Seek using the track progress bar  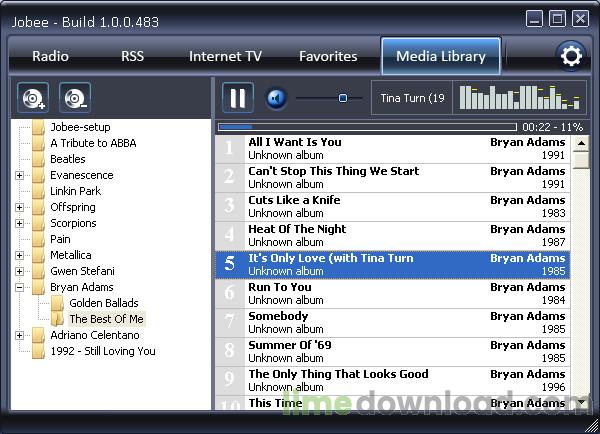click(x=367, y=127)
